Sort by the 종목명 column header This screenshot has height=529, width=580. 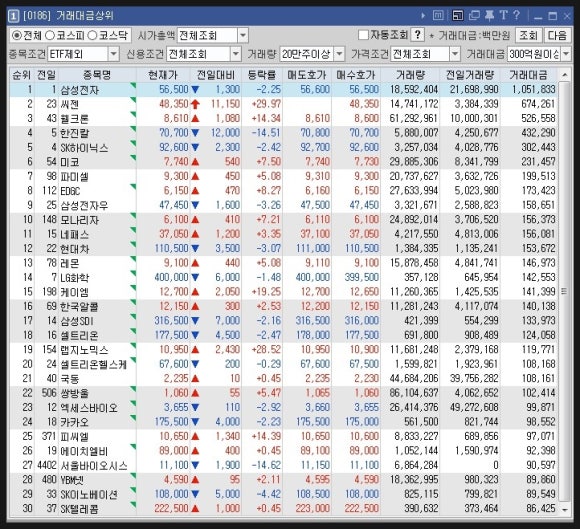(97, 75)
